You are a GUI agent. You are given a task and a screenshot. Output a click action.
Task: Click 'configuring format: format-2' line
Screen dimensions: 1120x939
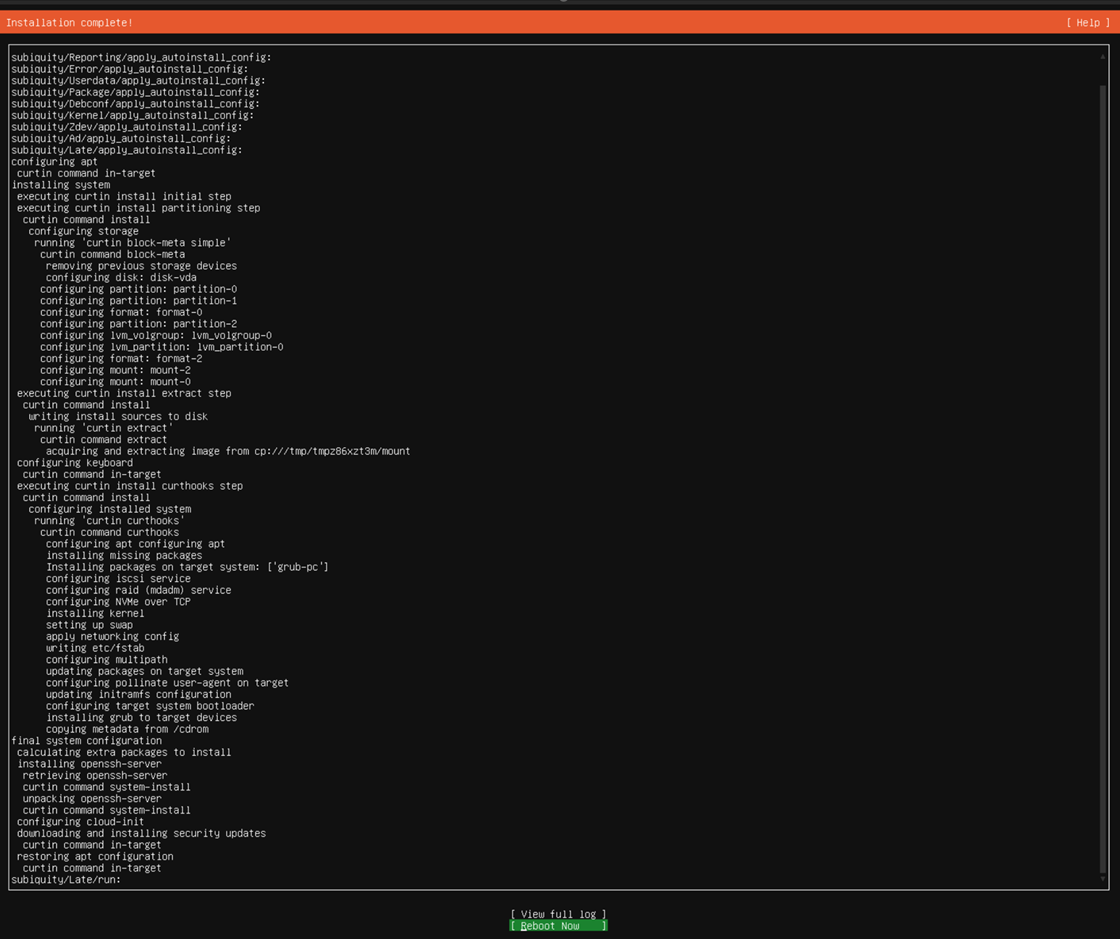pyautogui.click(x=121, y=358)
